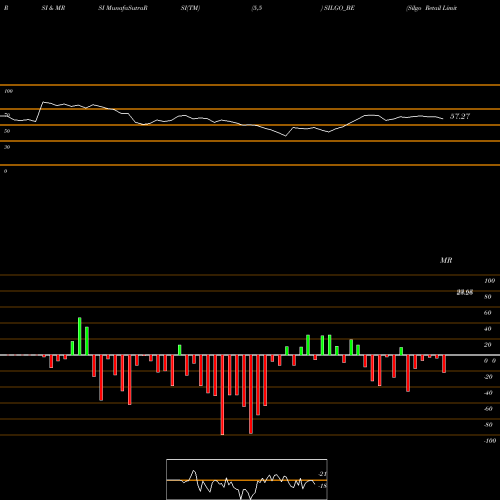Click the MR axis label 40
500x500 pixels.
(487, 329)
